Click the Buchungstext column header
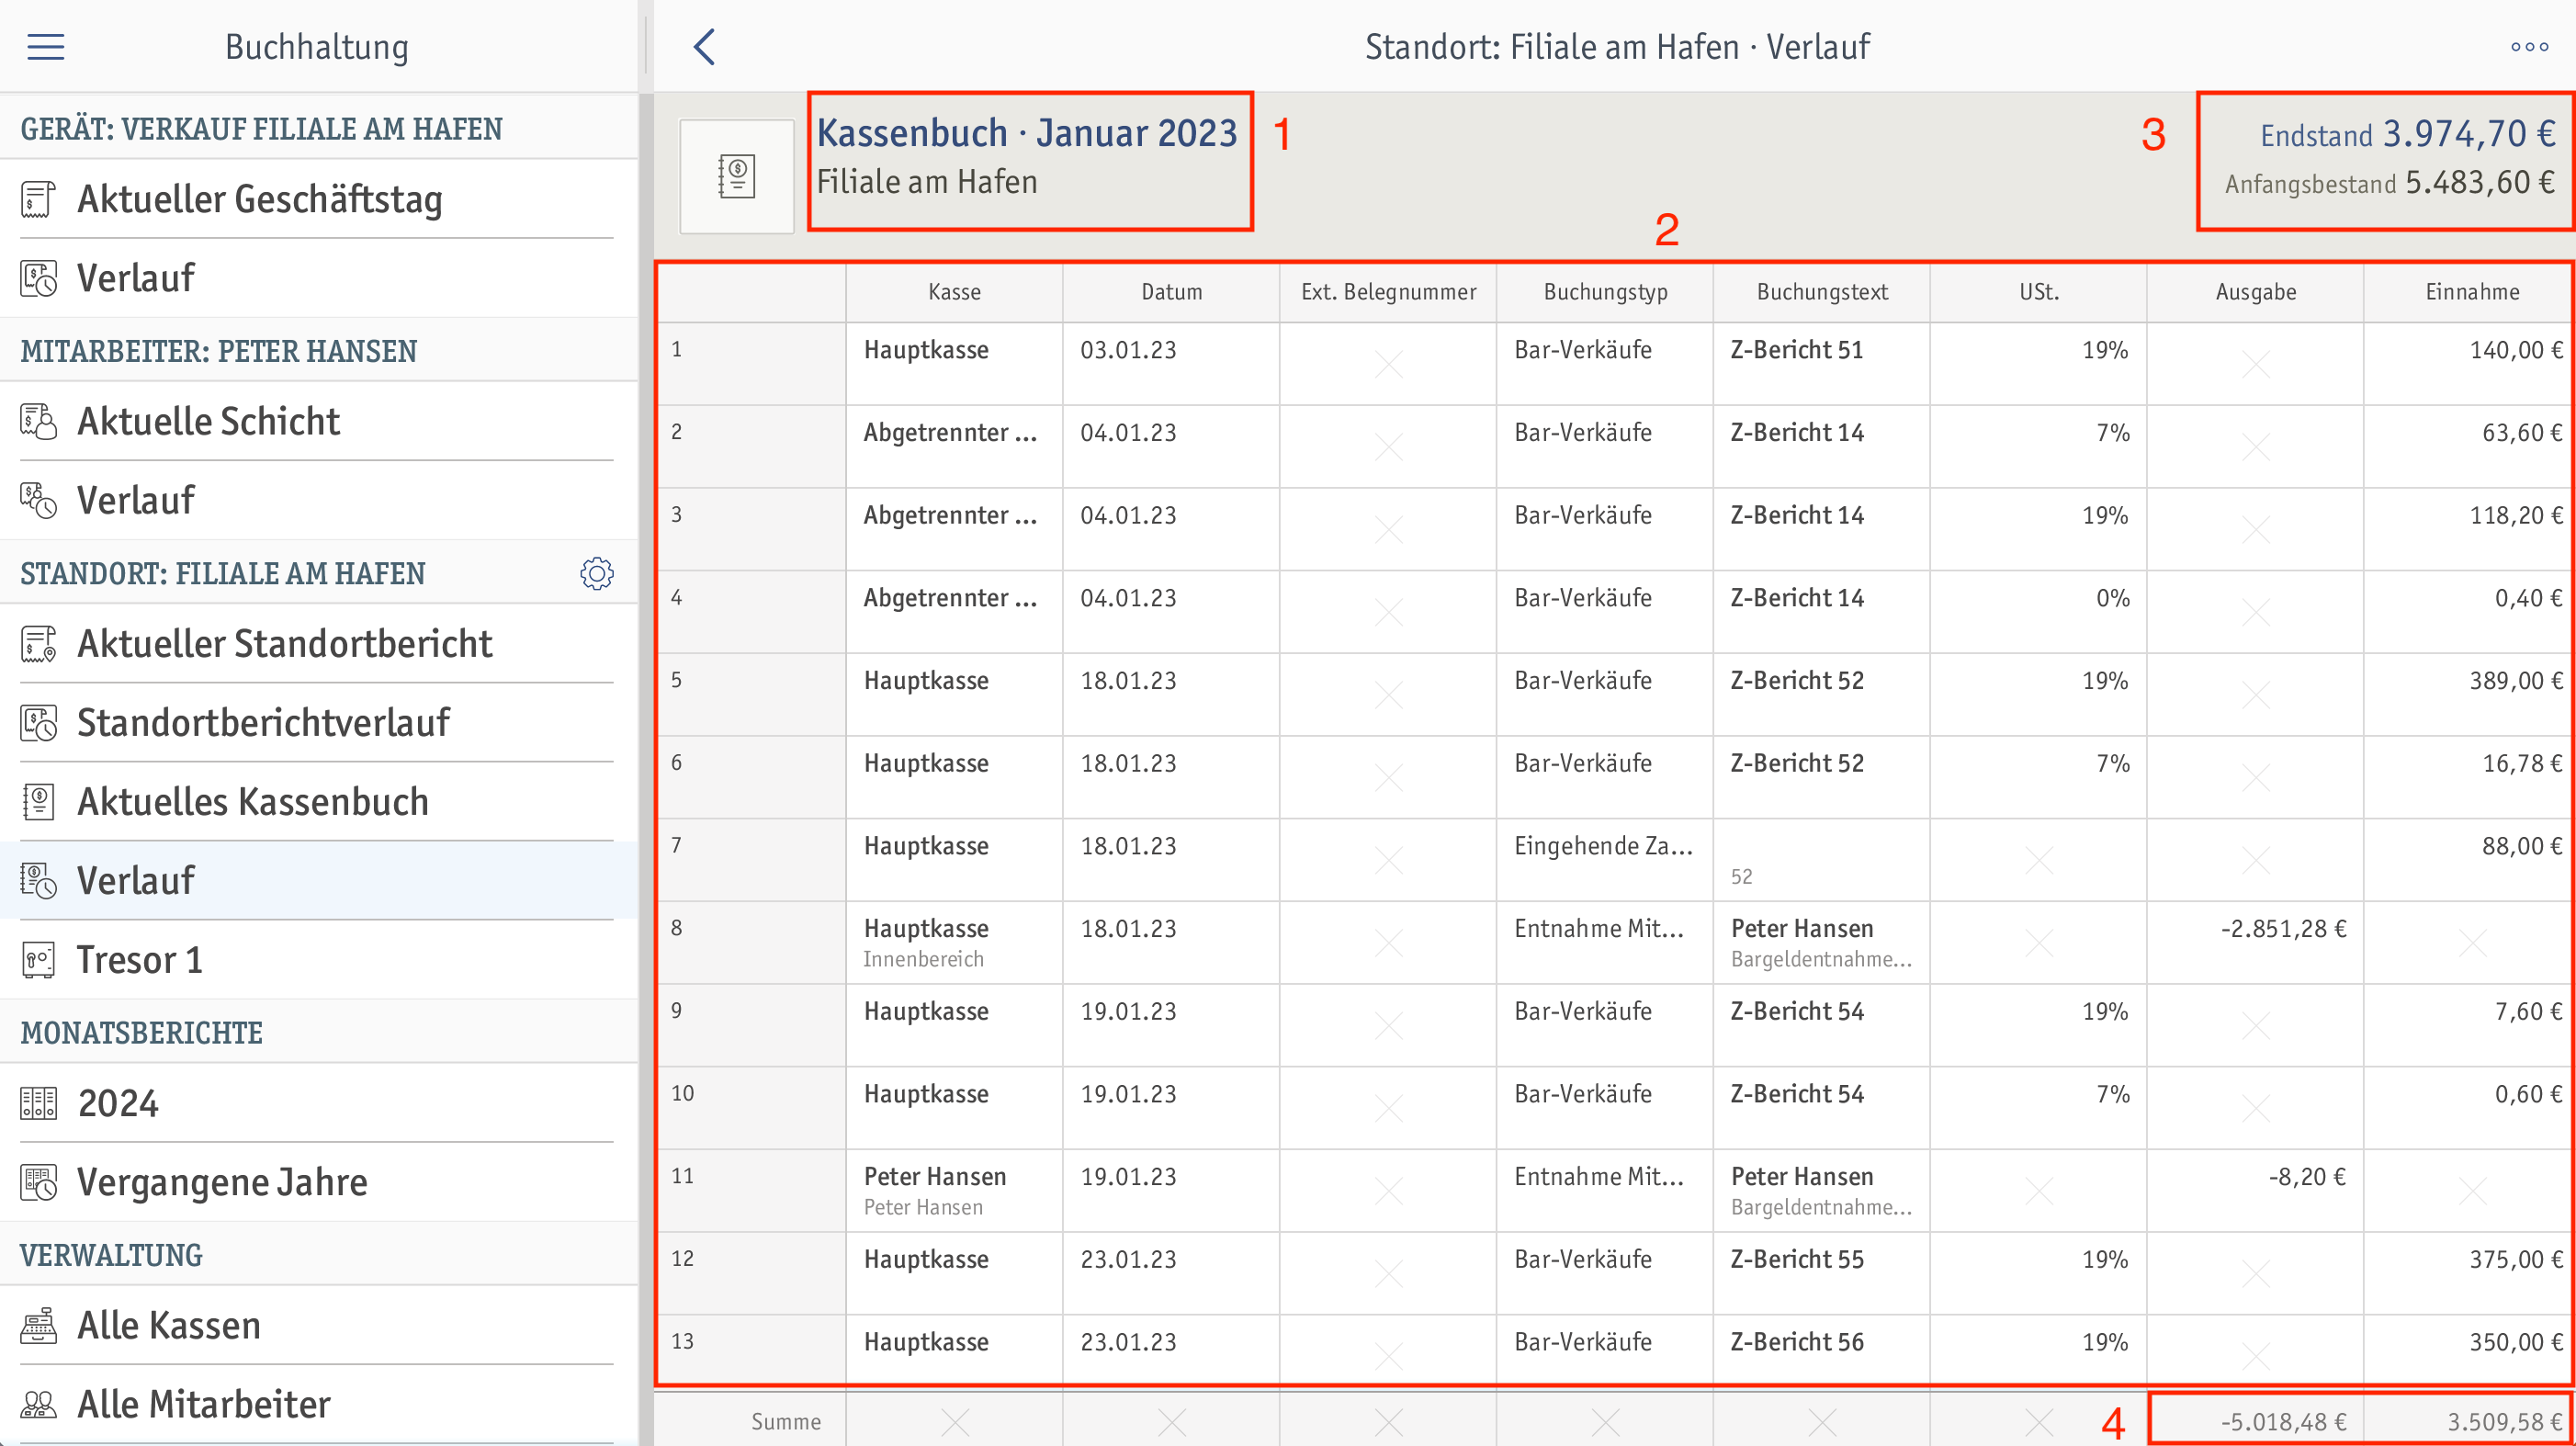 1822,292
